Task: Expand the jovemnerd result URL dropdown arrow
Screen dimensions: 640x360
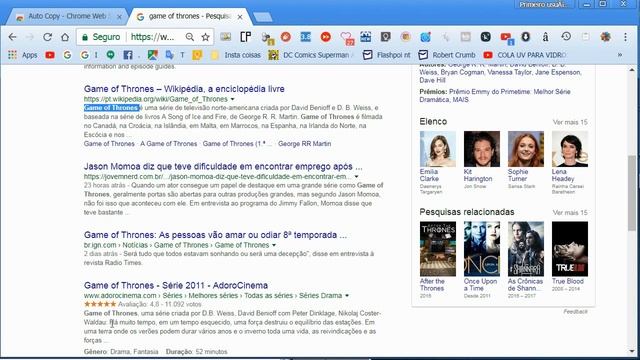Action: coord(356,177)
